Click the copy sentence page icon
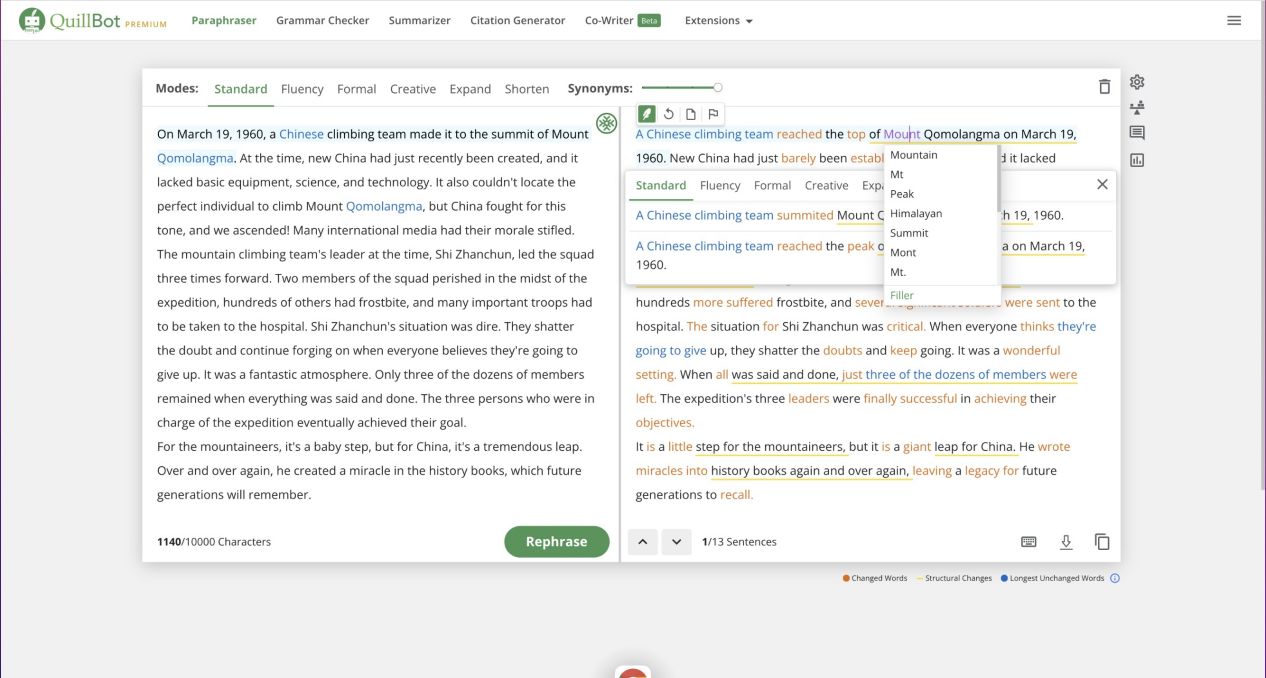This screenshot has width=1266, height=678. [x=691, y=114]
